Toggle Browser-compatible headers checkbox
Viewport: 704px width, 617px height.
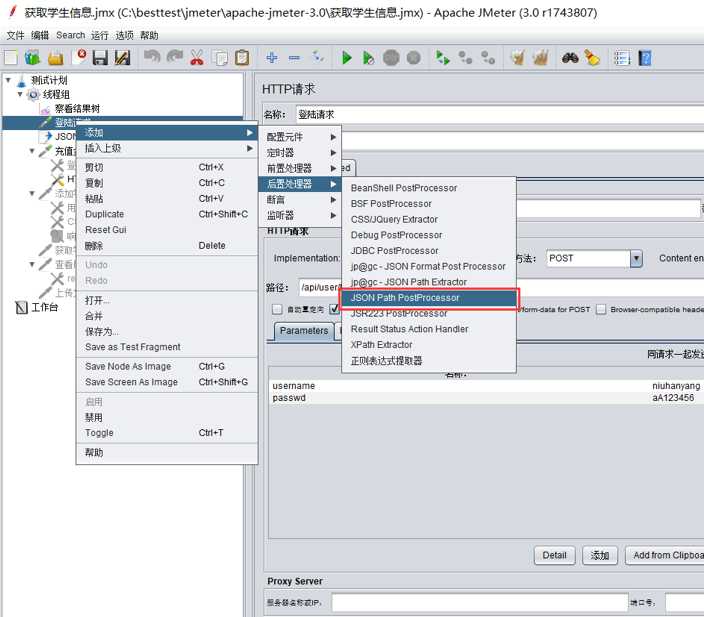tap(601, 309)
